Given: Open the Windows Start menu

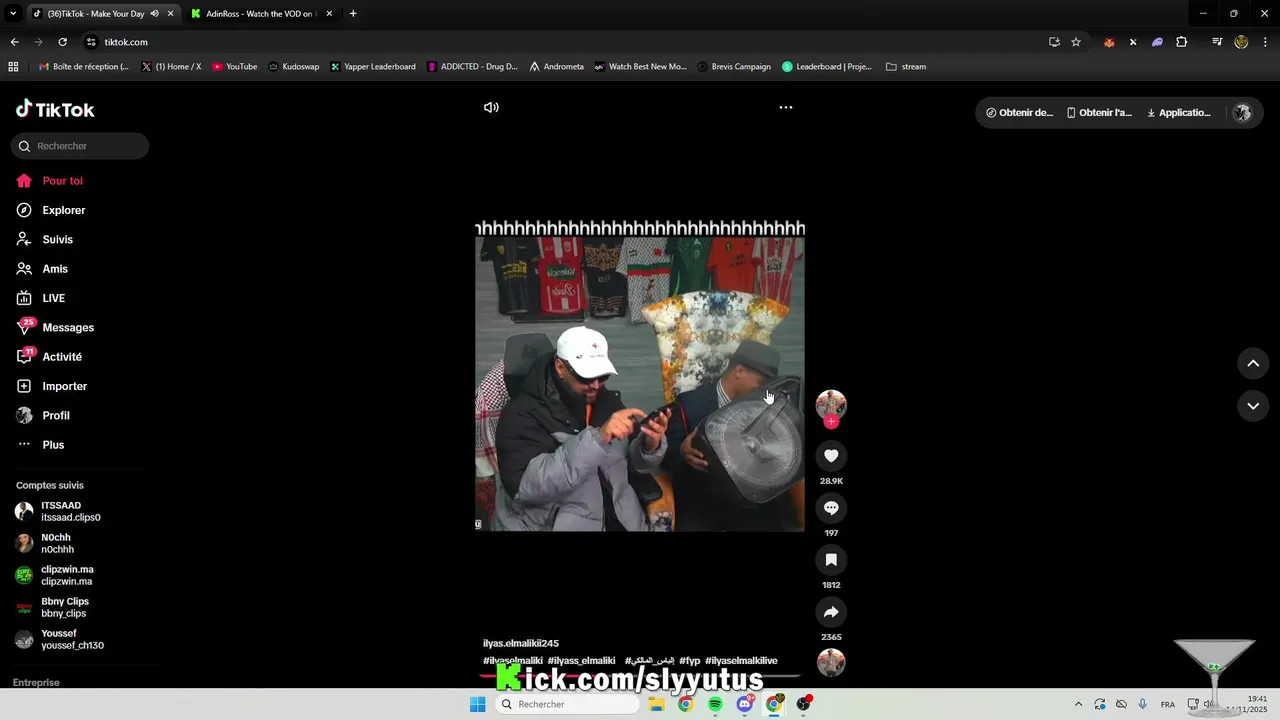Looking at the screenshot, I should pyautogui.click(x=477, y=704).
